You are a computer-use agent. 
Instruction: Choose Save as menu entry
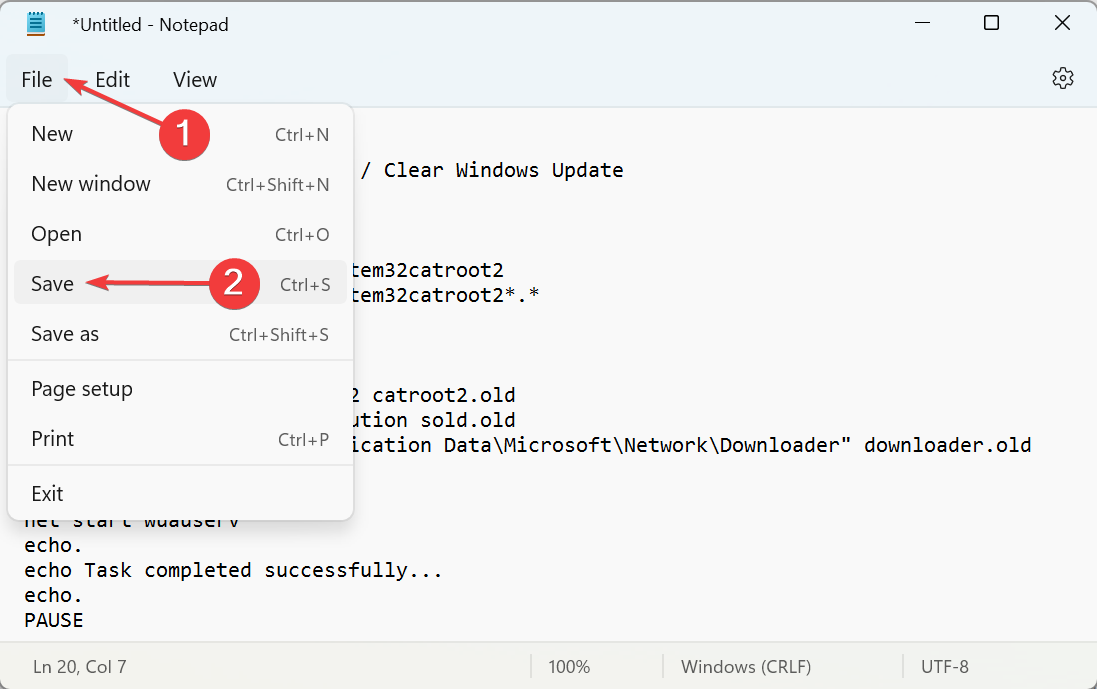(x=181, y=334)
